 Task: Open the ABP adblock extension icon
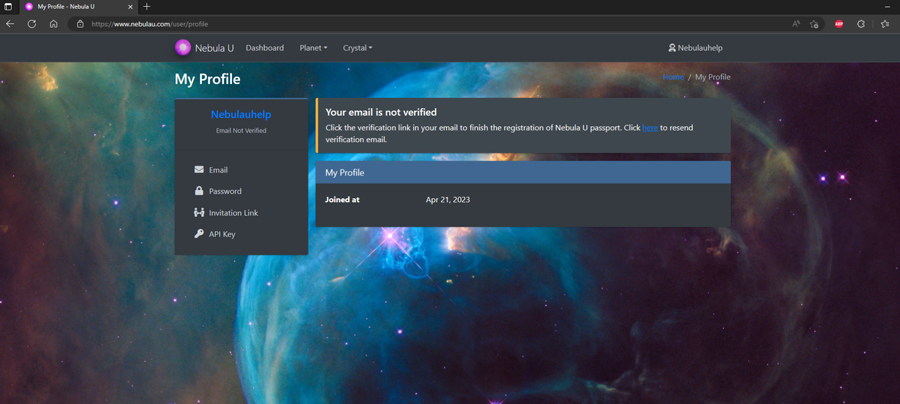[839, 24]
